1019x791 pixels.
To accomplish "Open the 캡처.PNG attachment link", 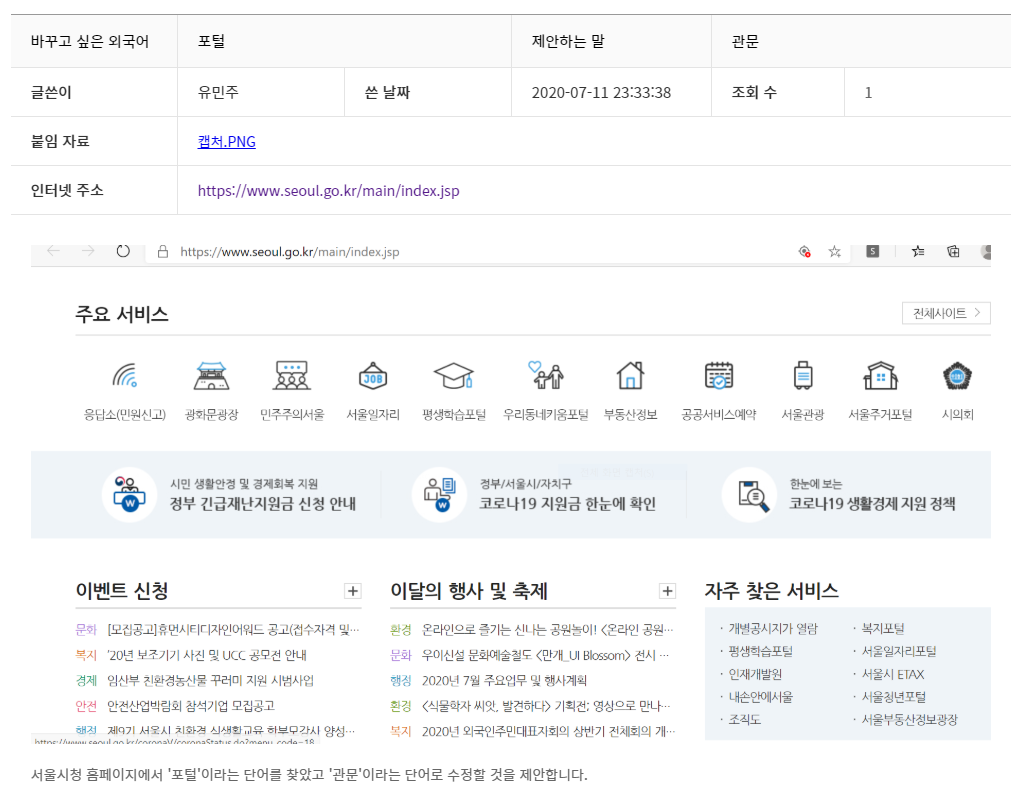I will 227,142.
